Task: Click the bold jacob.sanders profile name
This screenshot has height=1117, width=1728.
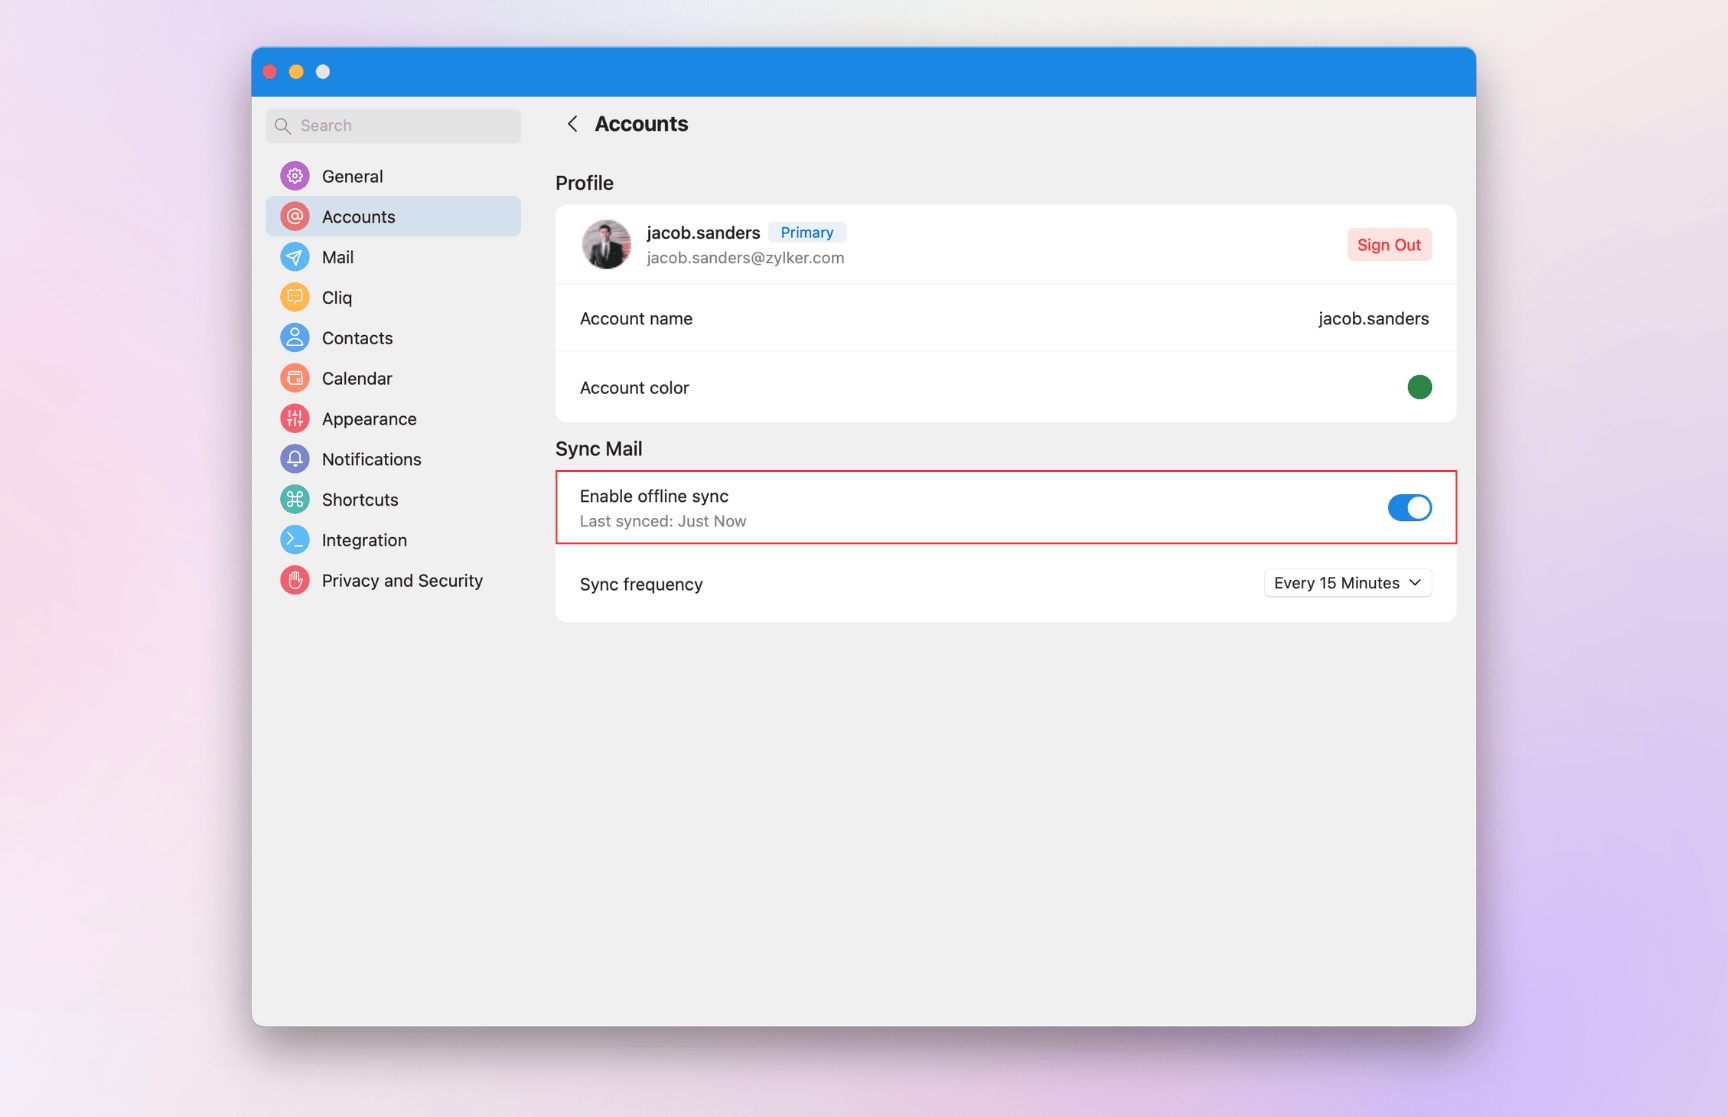Action: 703,232
